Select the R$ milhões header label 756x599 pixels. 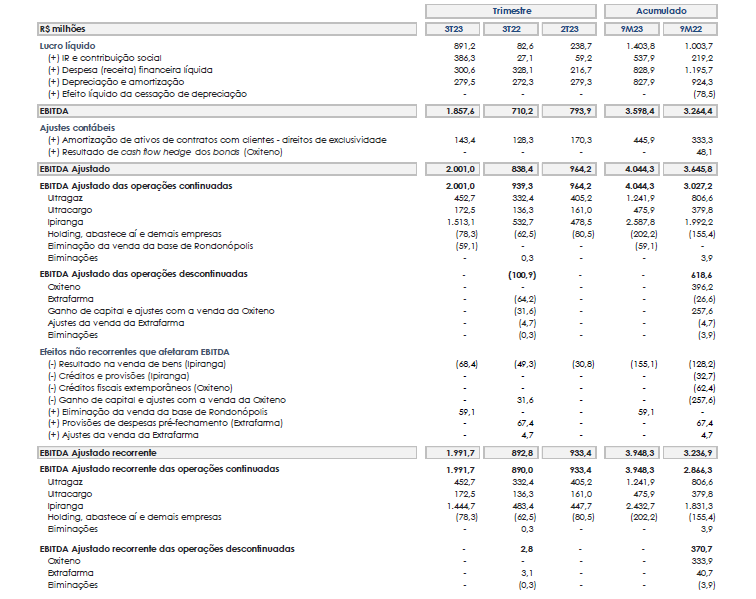click(x=227, y=29)
